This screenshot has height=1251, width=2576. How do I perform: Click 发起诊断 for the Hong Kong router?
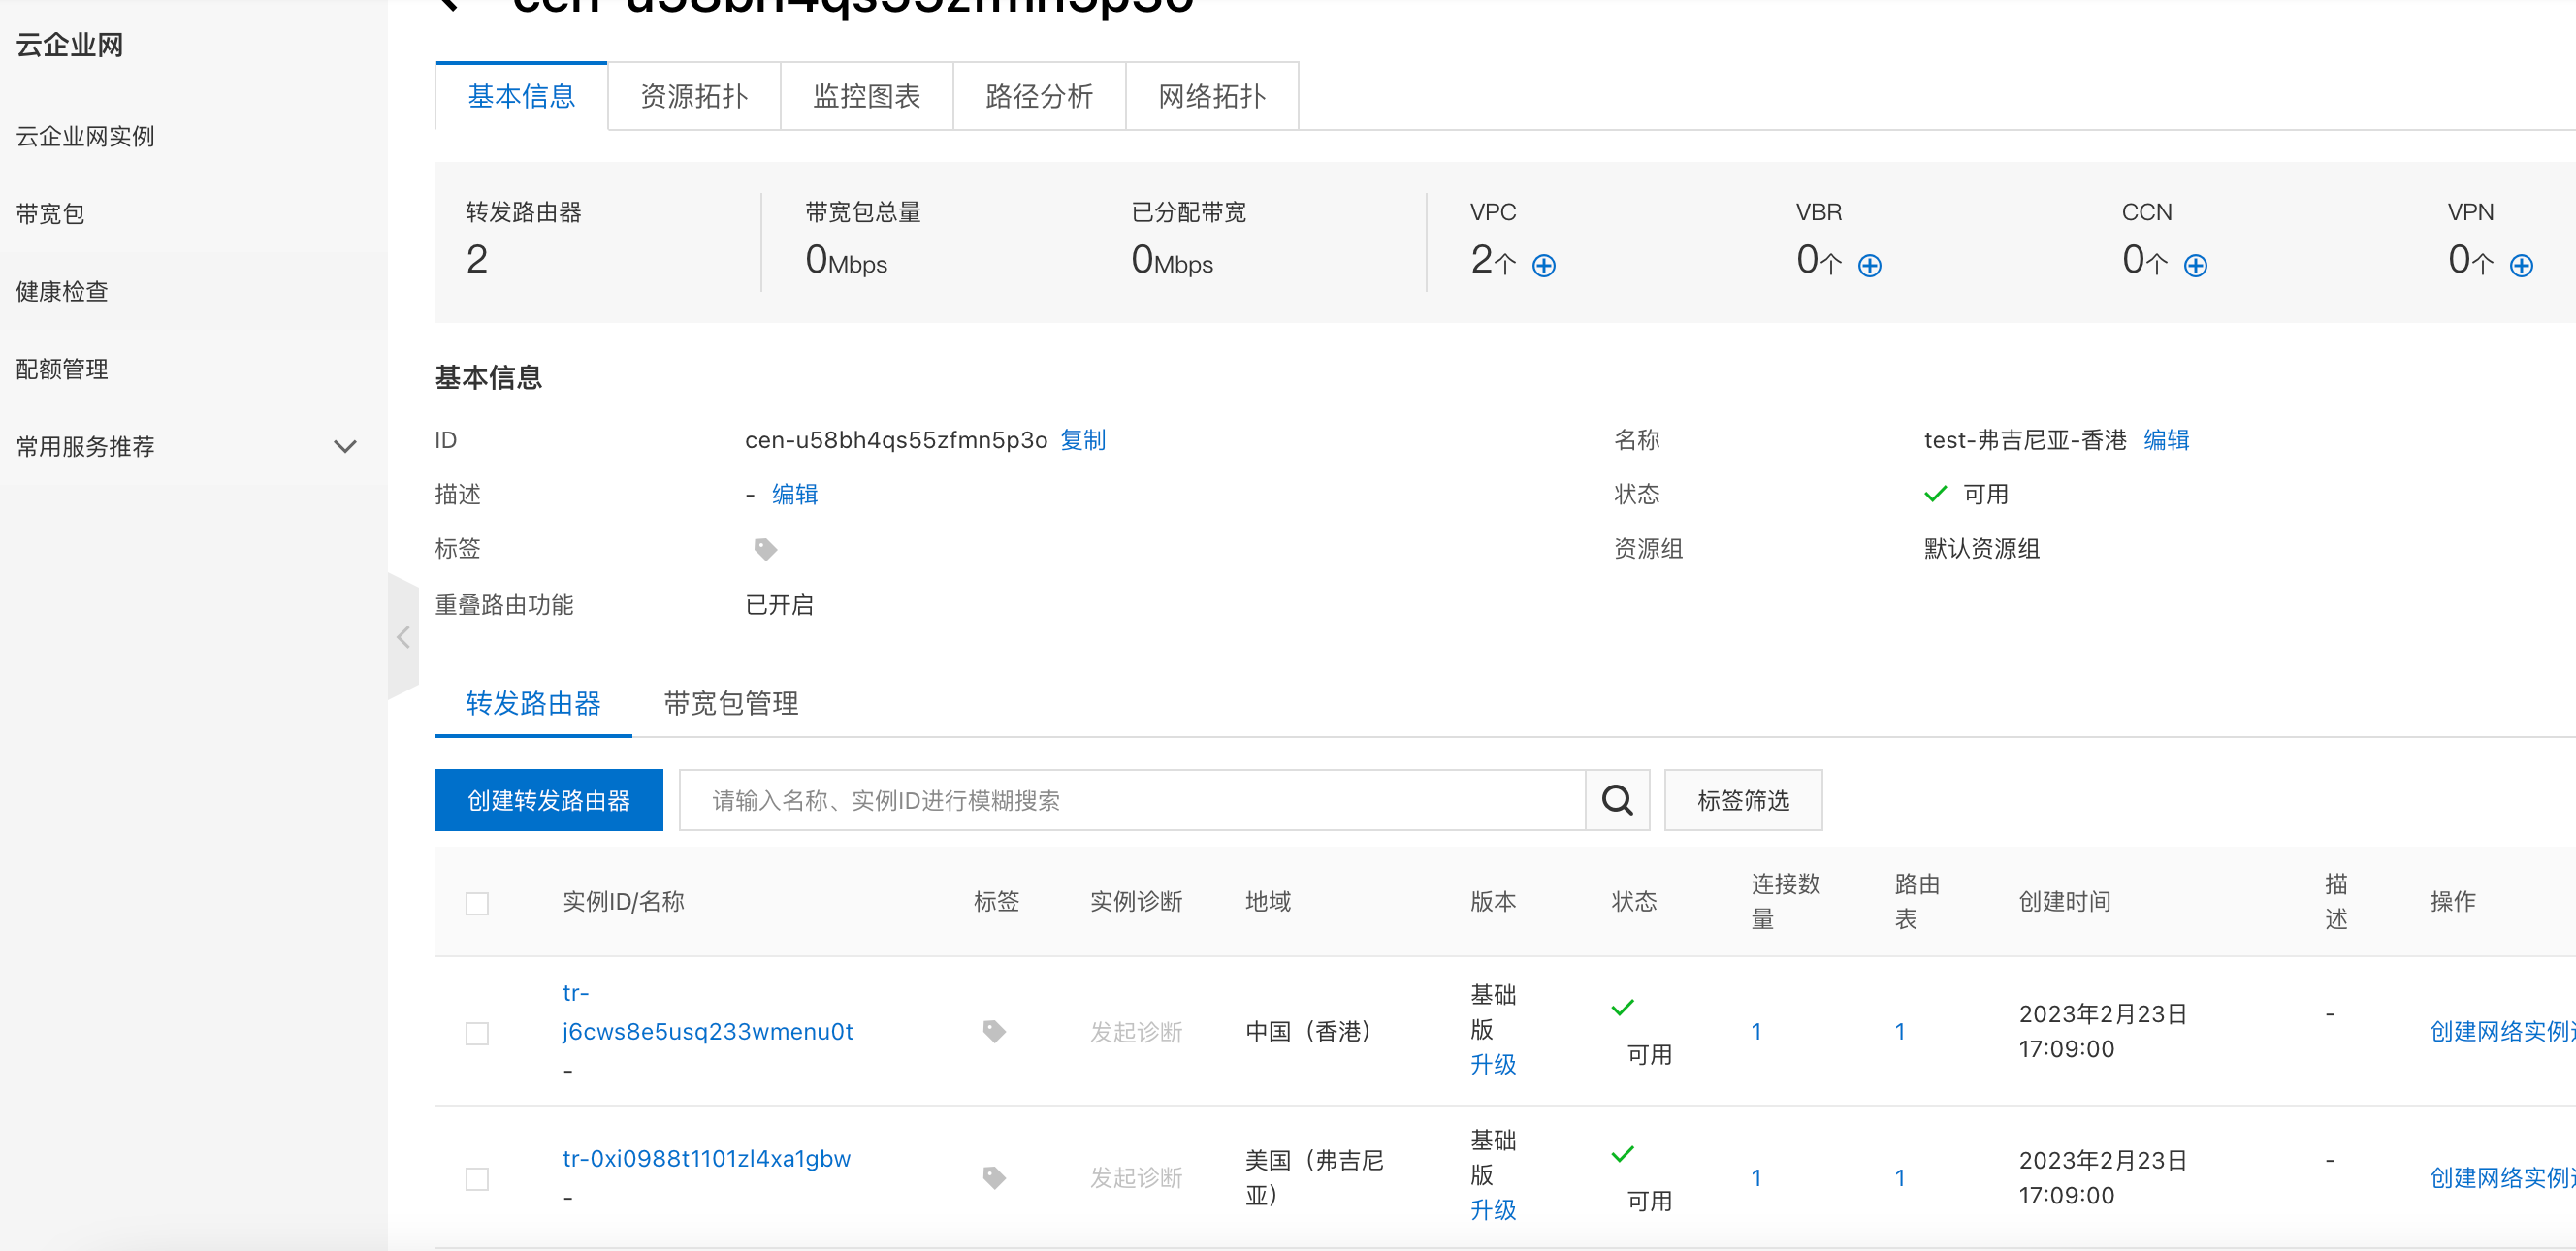[x=1136, y=1032]
